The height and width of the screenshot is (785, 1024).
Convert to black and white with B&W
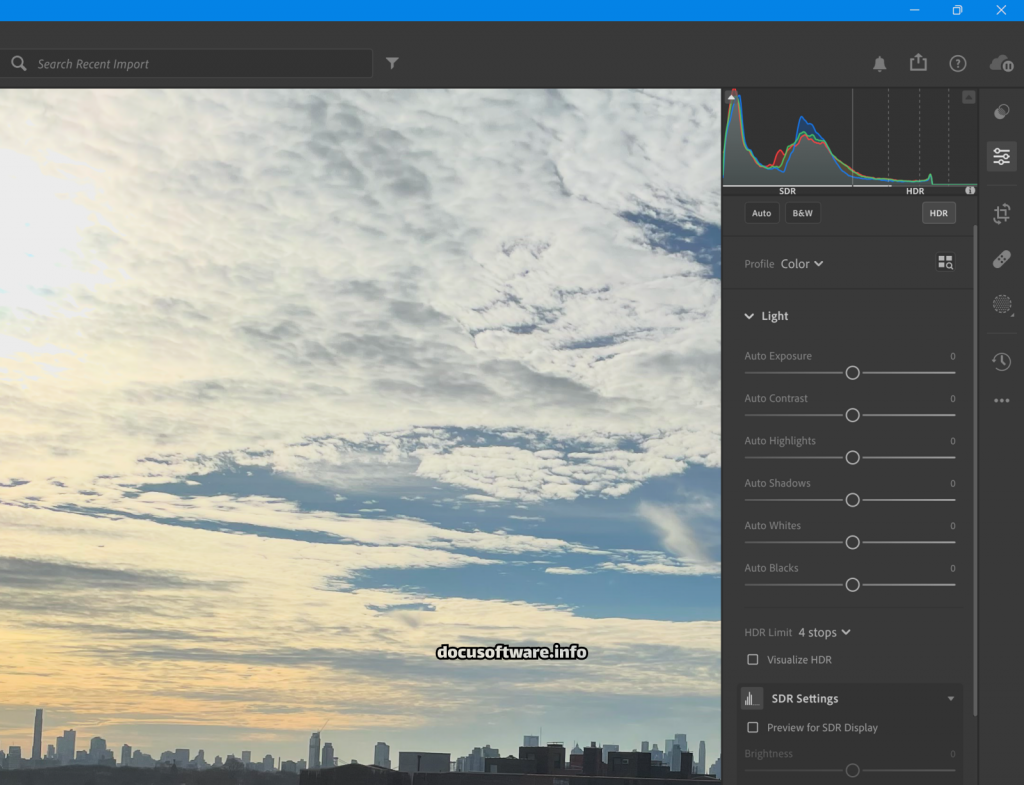pos(802,213)
